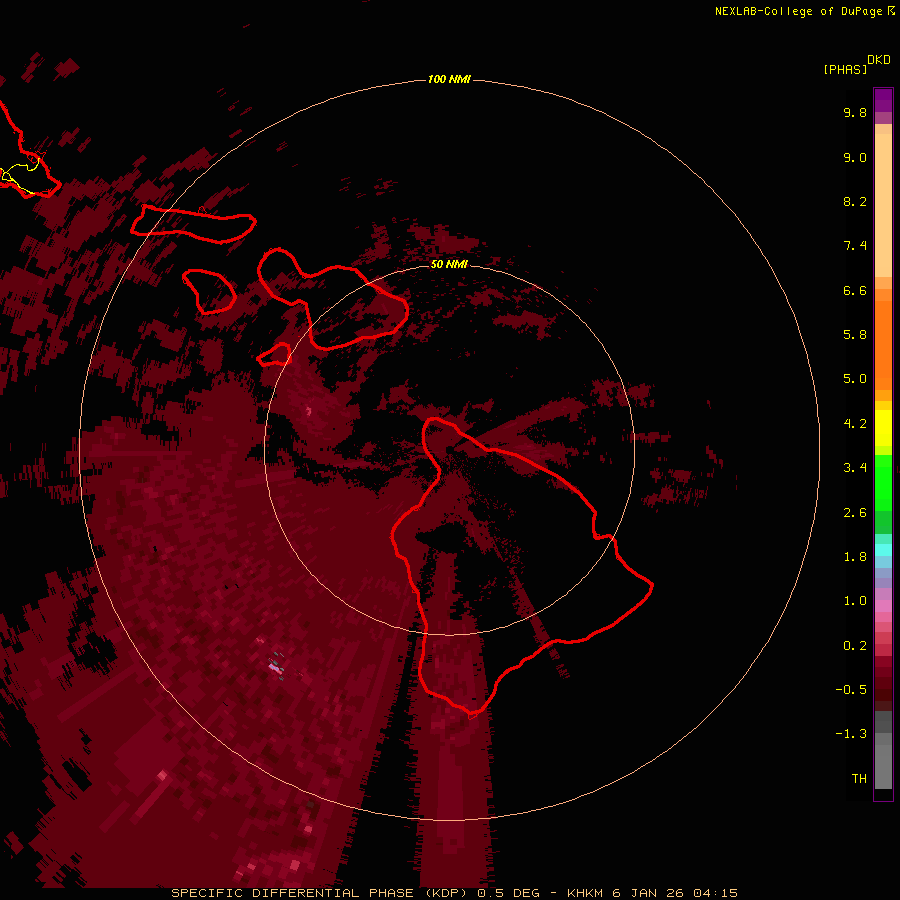This screenshot has height=900, width=900.
Task: Click the 7.4 value on the color scale
Action: (855, 246)
